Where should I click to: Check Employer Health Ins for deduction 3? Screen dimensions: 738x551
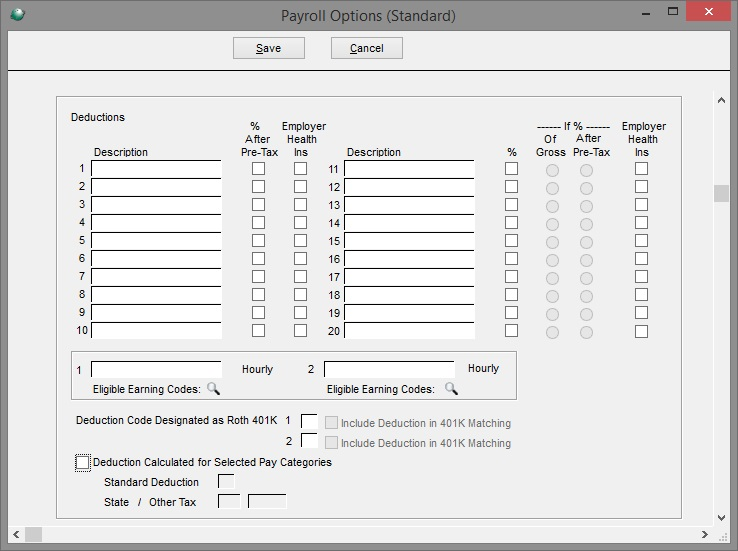pos(300,205)
